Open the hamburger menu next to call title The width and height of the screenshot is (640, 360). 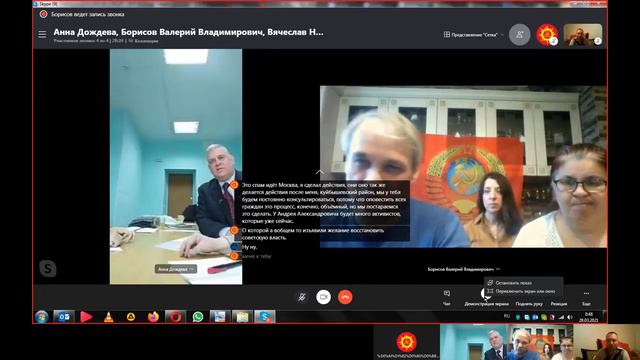pyautogui.click(x=42, y=35)
